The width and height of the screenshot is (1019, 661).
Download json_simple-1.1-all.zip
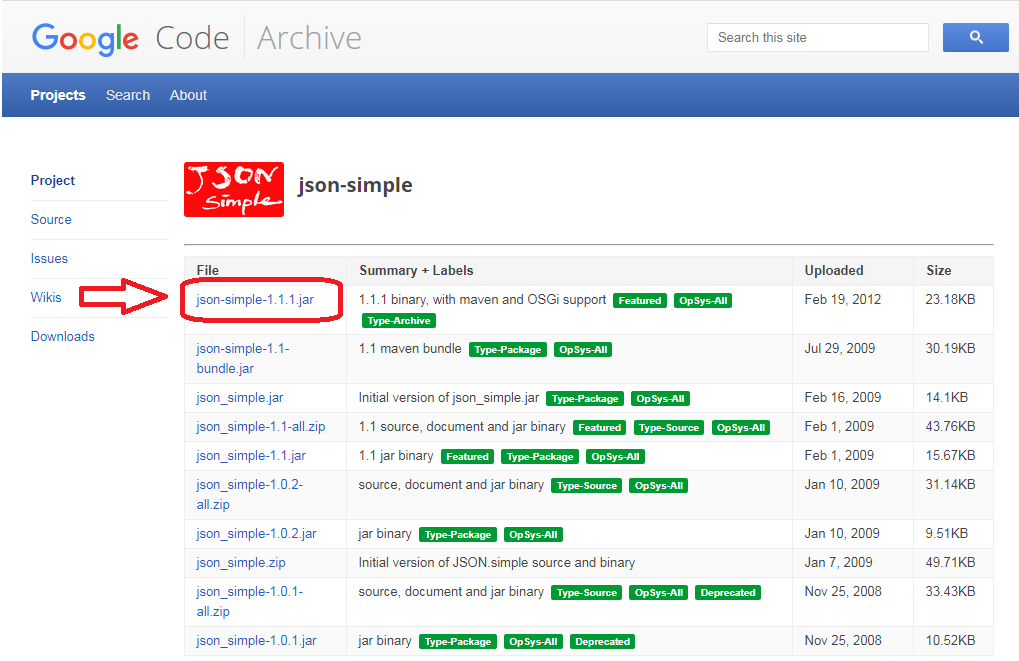click(x=261, y=426)
